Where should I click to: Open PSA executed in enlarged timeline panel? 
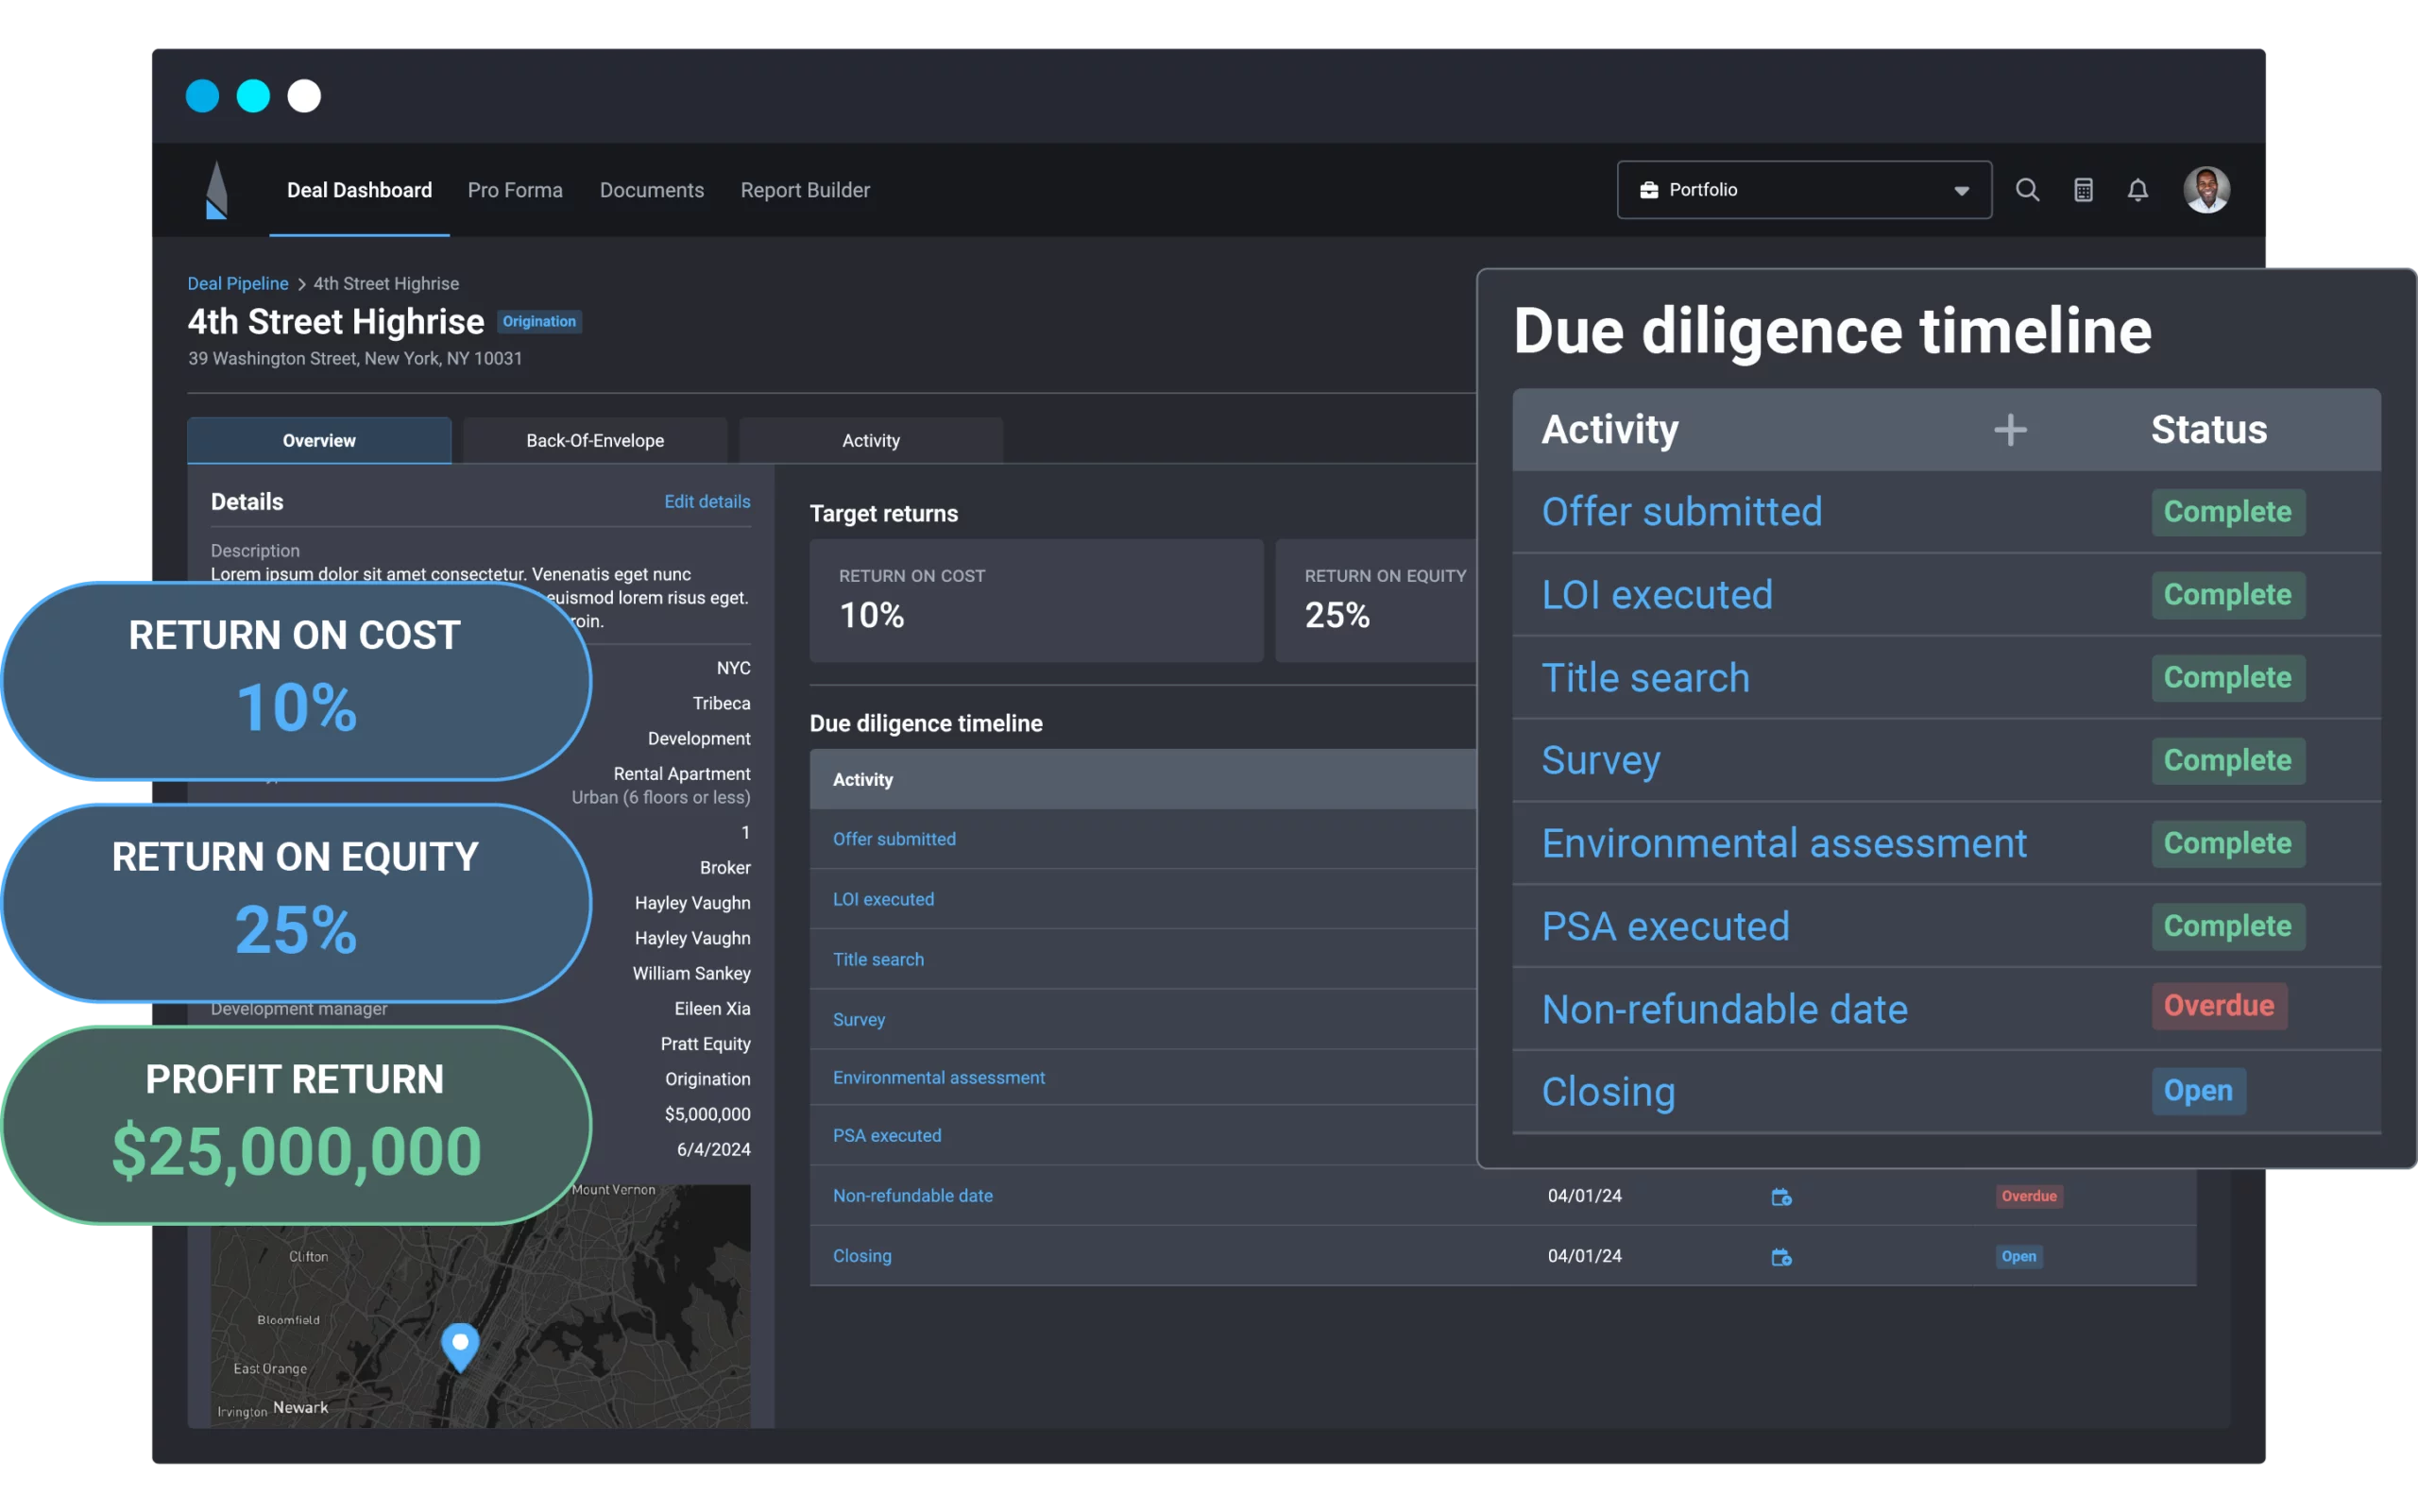(x=1665, y=927)
